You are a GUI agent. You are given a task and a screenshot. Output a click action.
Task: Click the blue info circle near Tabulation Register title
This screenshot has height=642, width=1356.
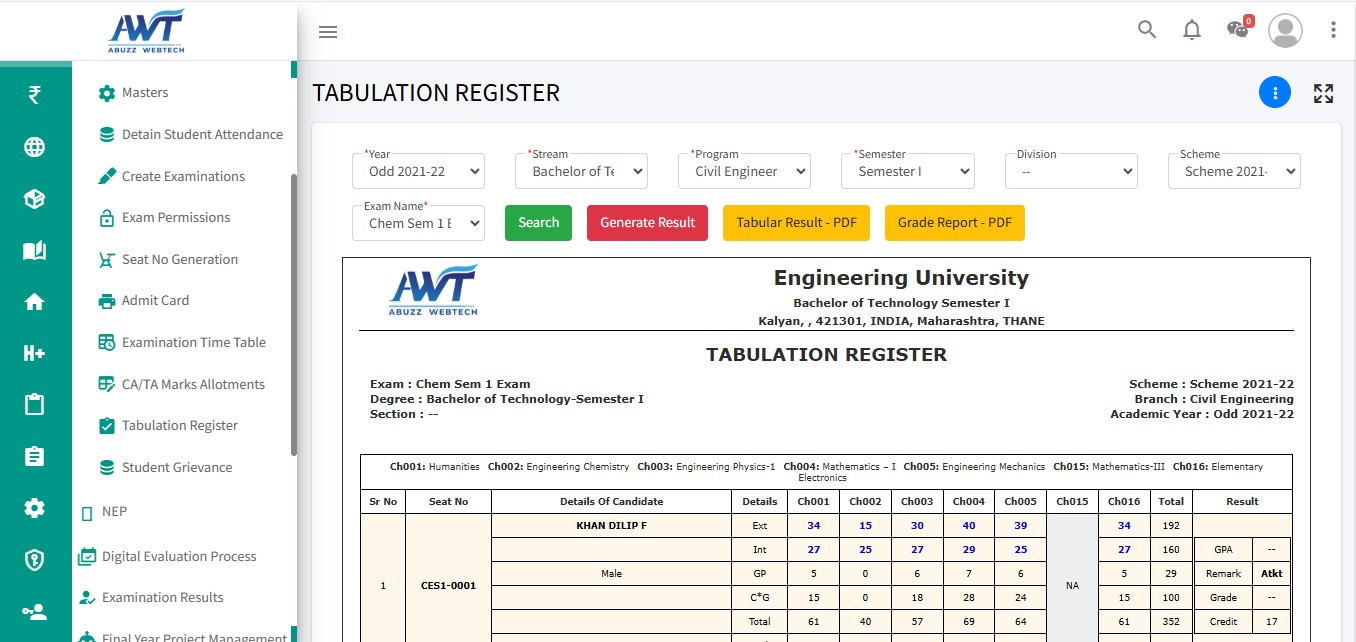click(x=1275, y=92)
